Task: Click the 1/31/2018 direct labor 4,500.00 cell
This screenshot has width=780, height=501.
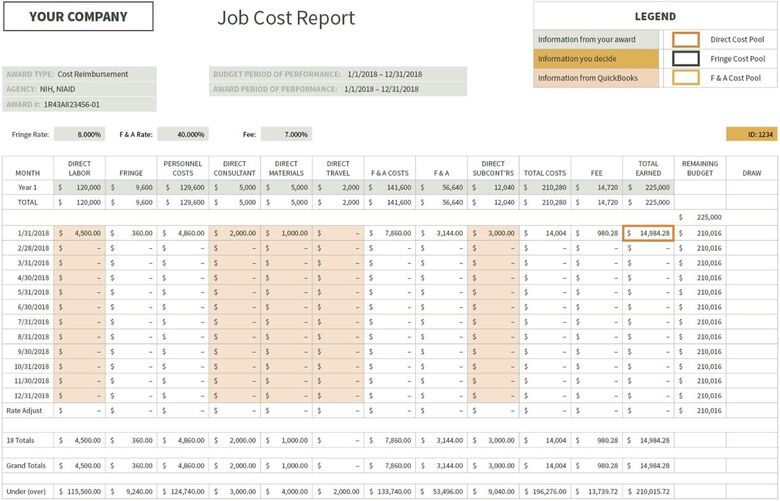Action: tap(80, 233)
